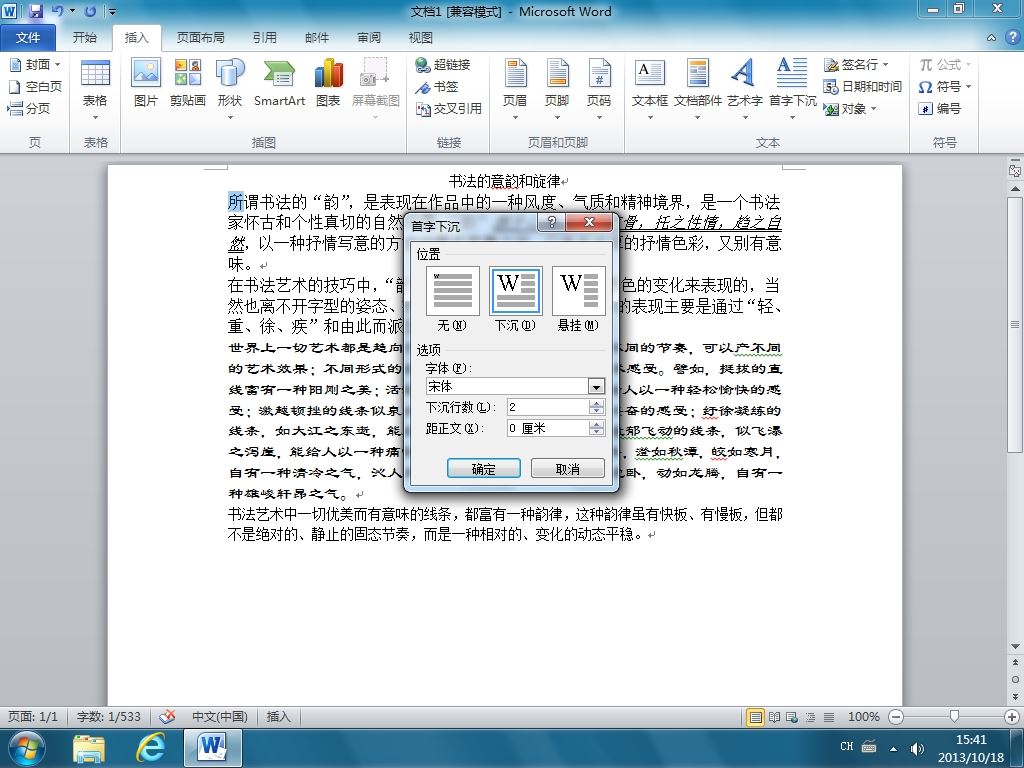This screenshot has width=1024, height=768.
Task: Insert date and time (日期和时间)
Action: [863, 86]
